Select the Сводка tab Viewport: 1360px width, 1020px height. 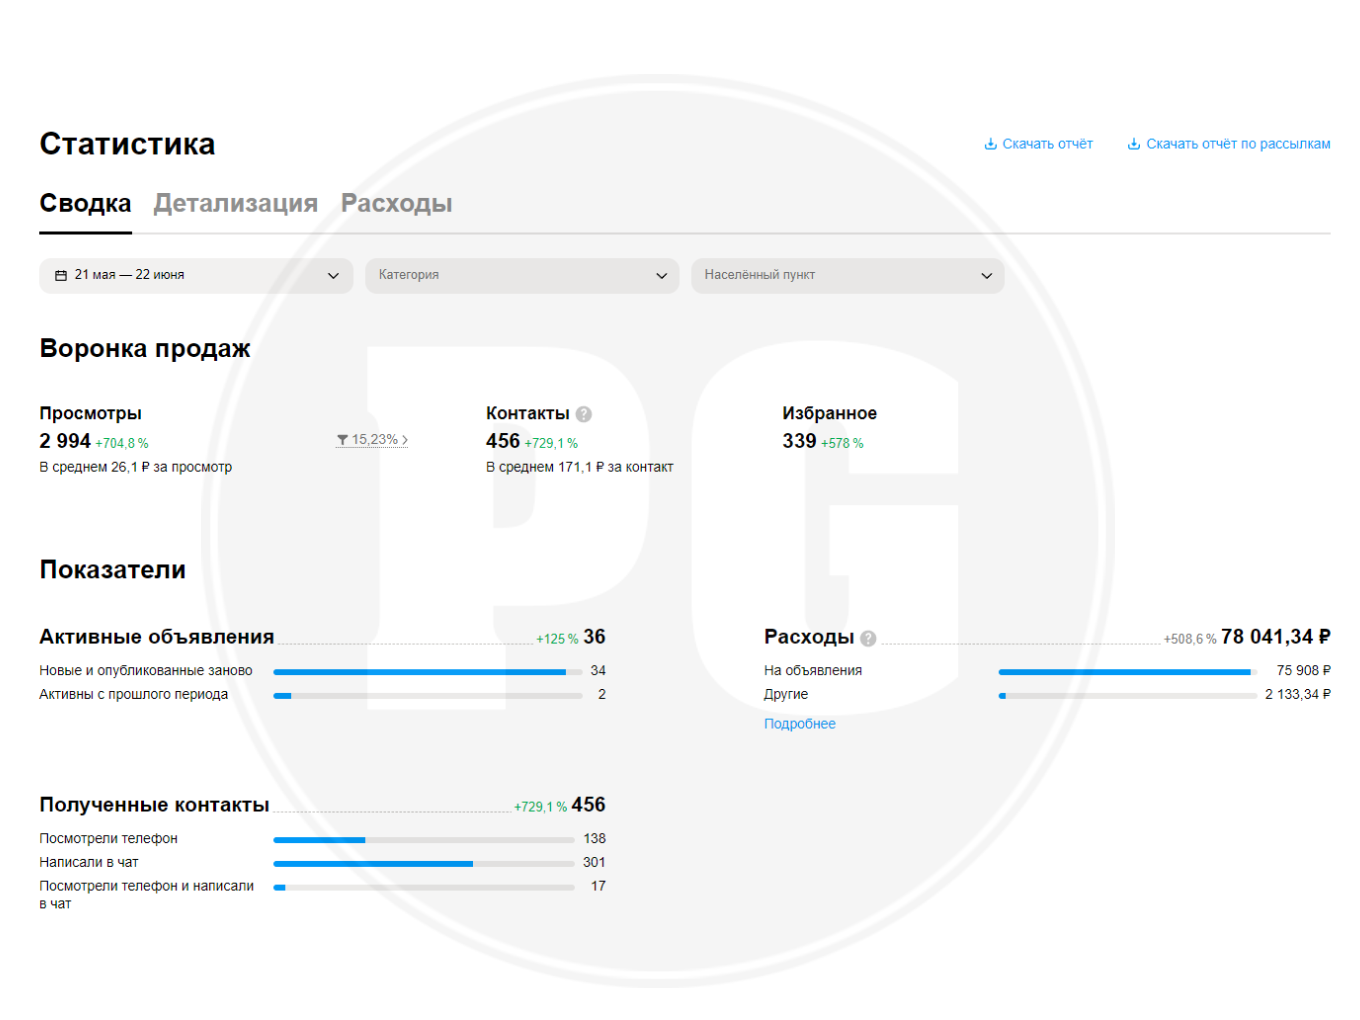pyautogui.click(x=85, y=204)
